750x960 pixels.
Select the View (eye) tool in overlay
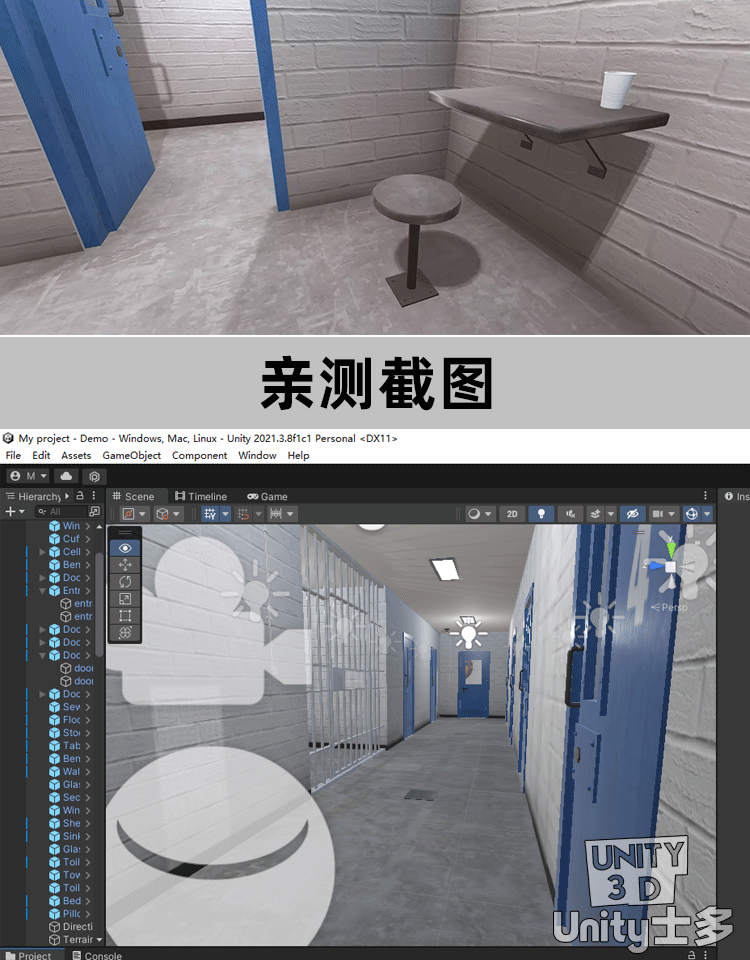pyautogui.click(x=125, y=548)
